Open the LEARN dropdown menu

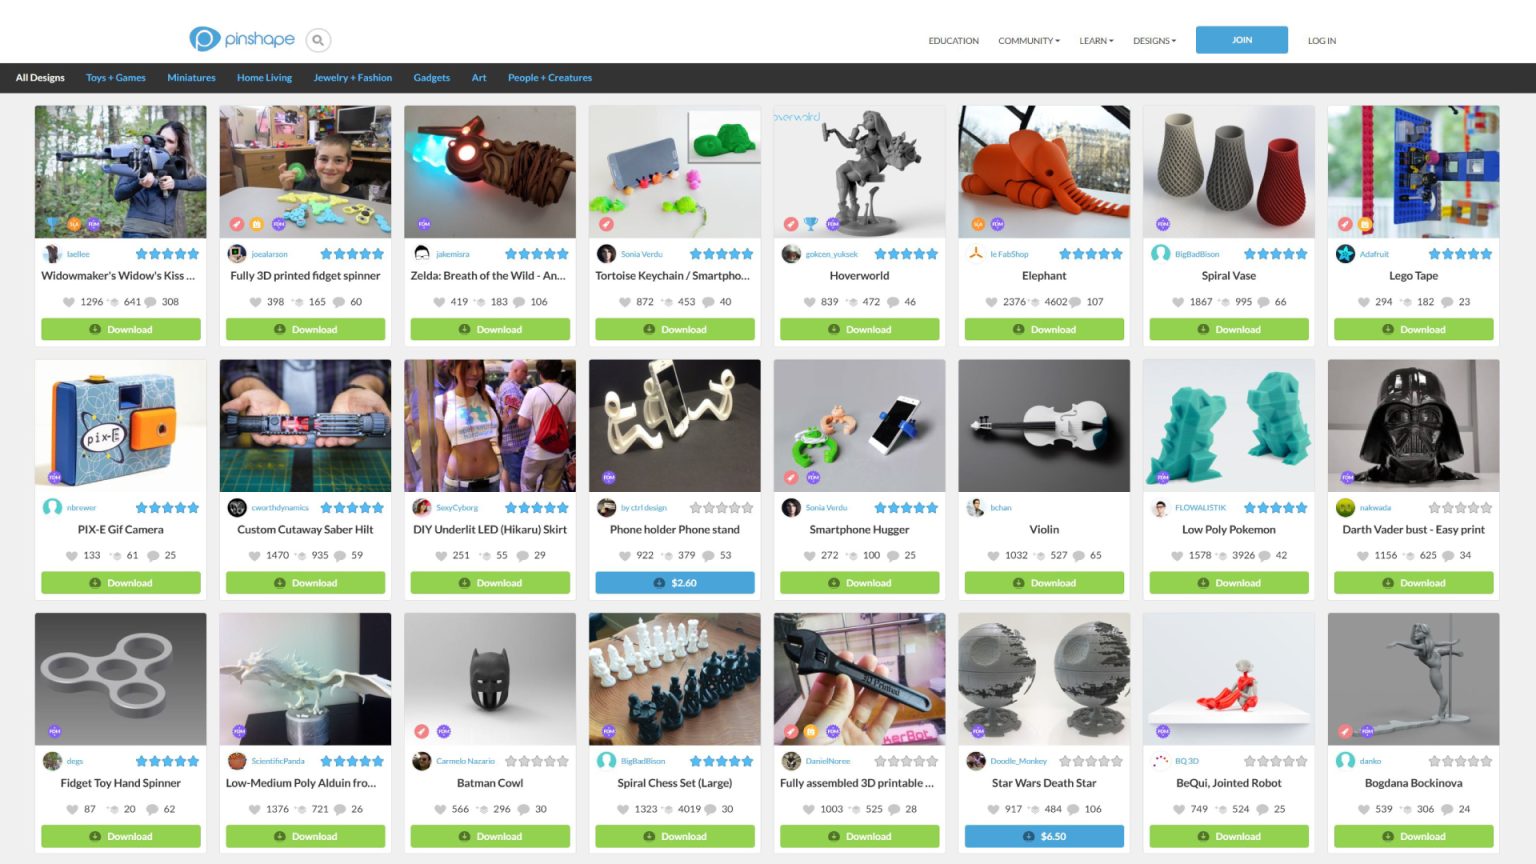click(x=1095, y=40)
